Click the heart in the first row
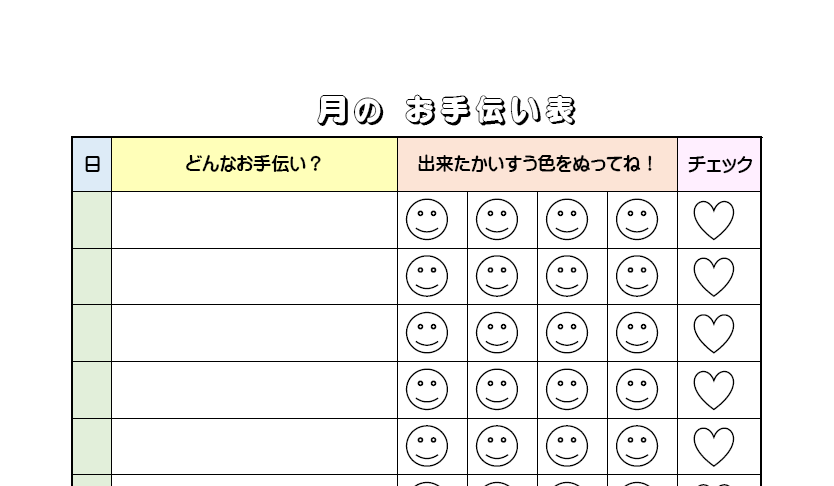This screenshot has height=486, width=834. pyautogui.click(x=714, y=220)
